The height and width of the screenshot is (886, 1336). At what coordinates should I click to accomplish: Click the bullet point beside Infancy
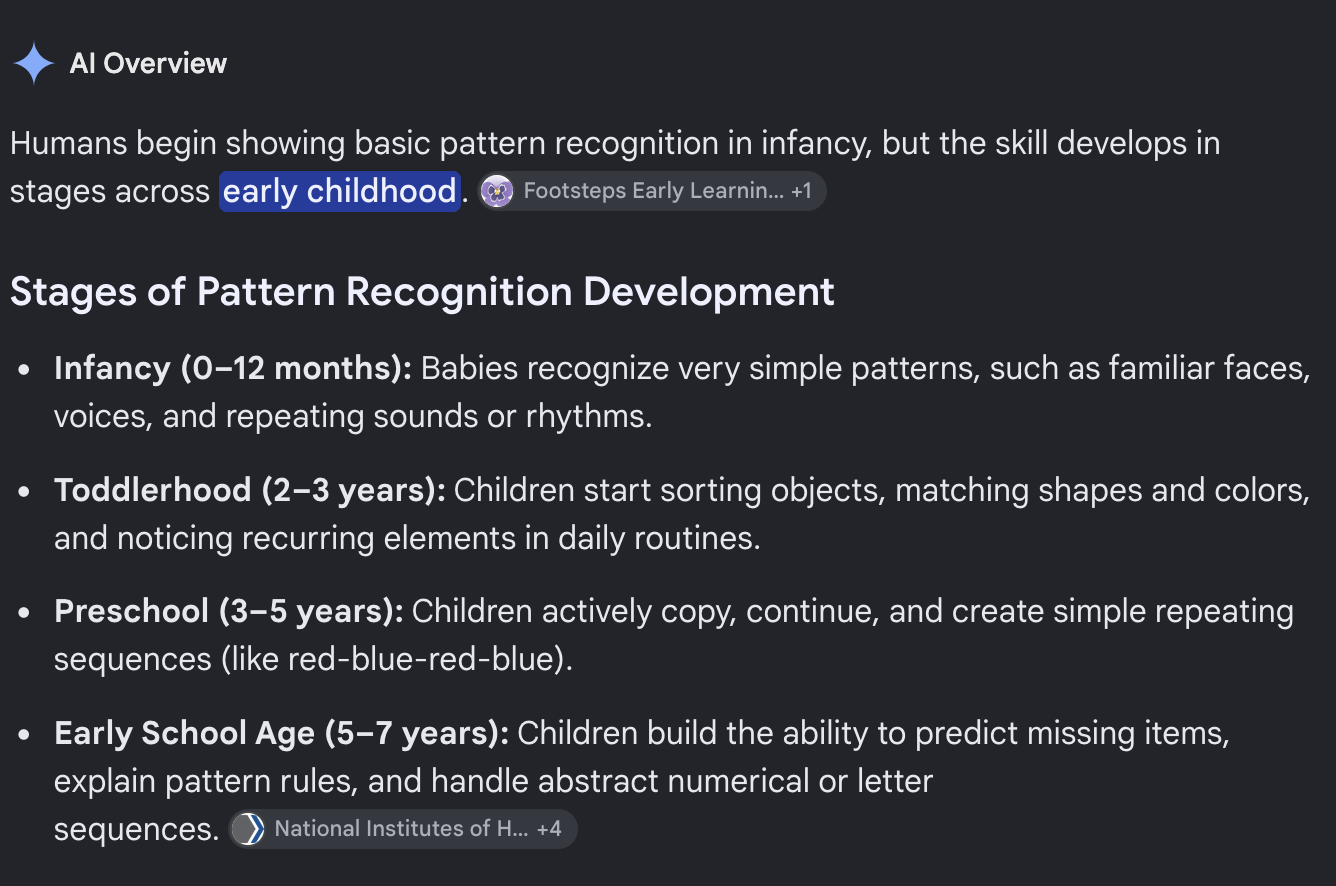tap(23, 369)
